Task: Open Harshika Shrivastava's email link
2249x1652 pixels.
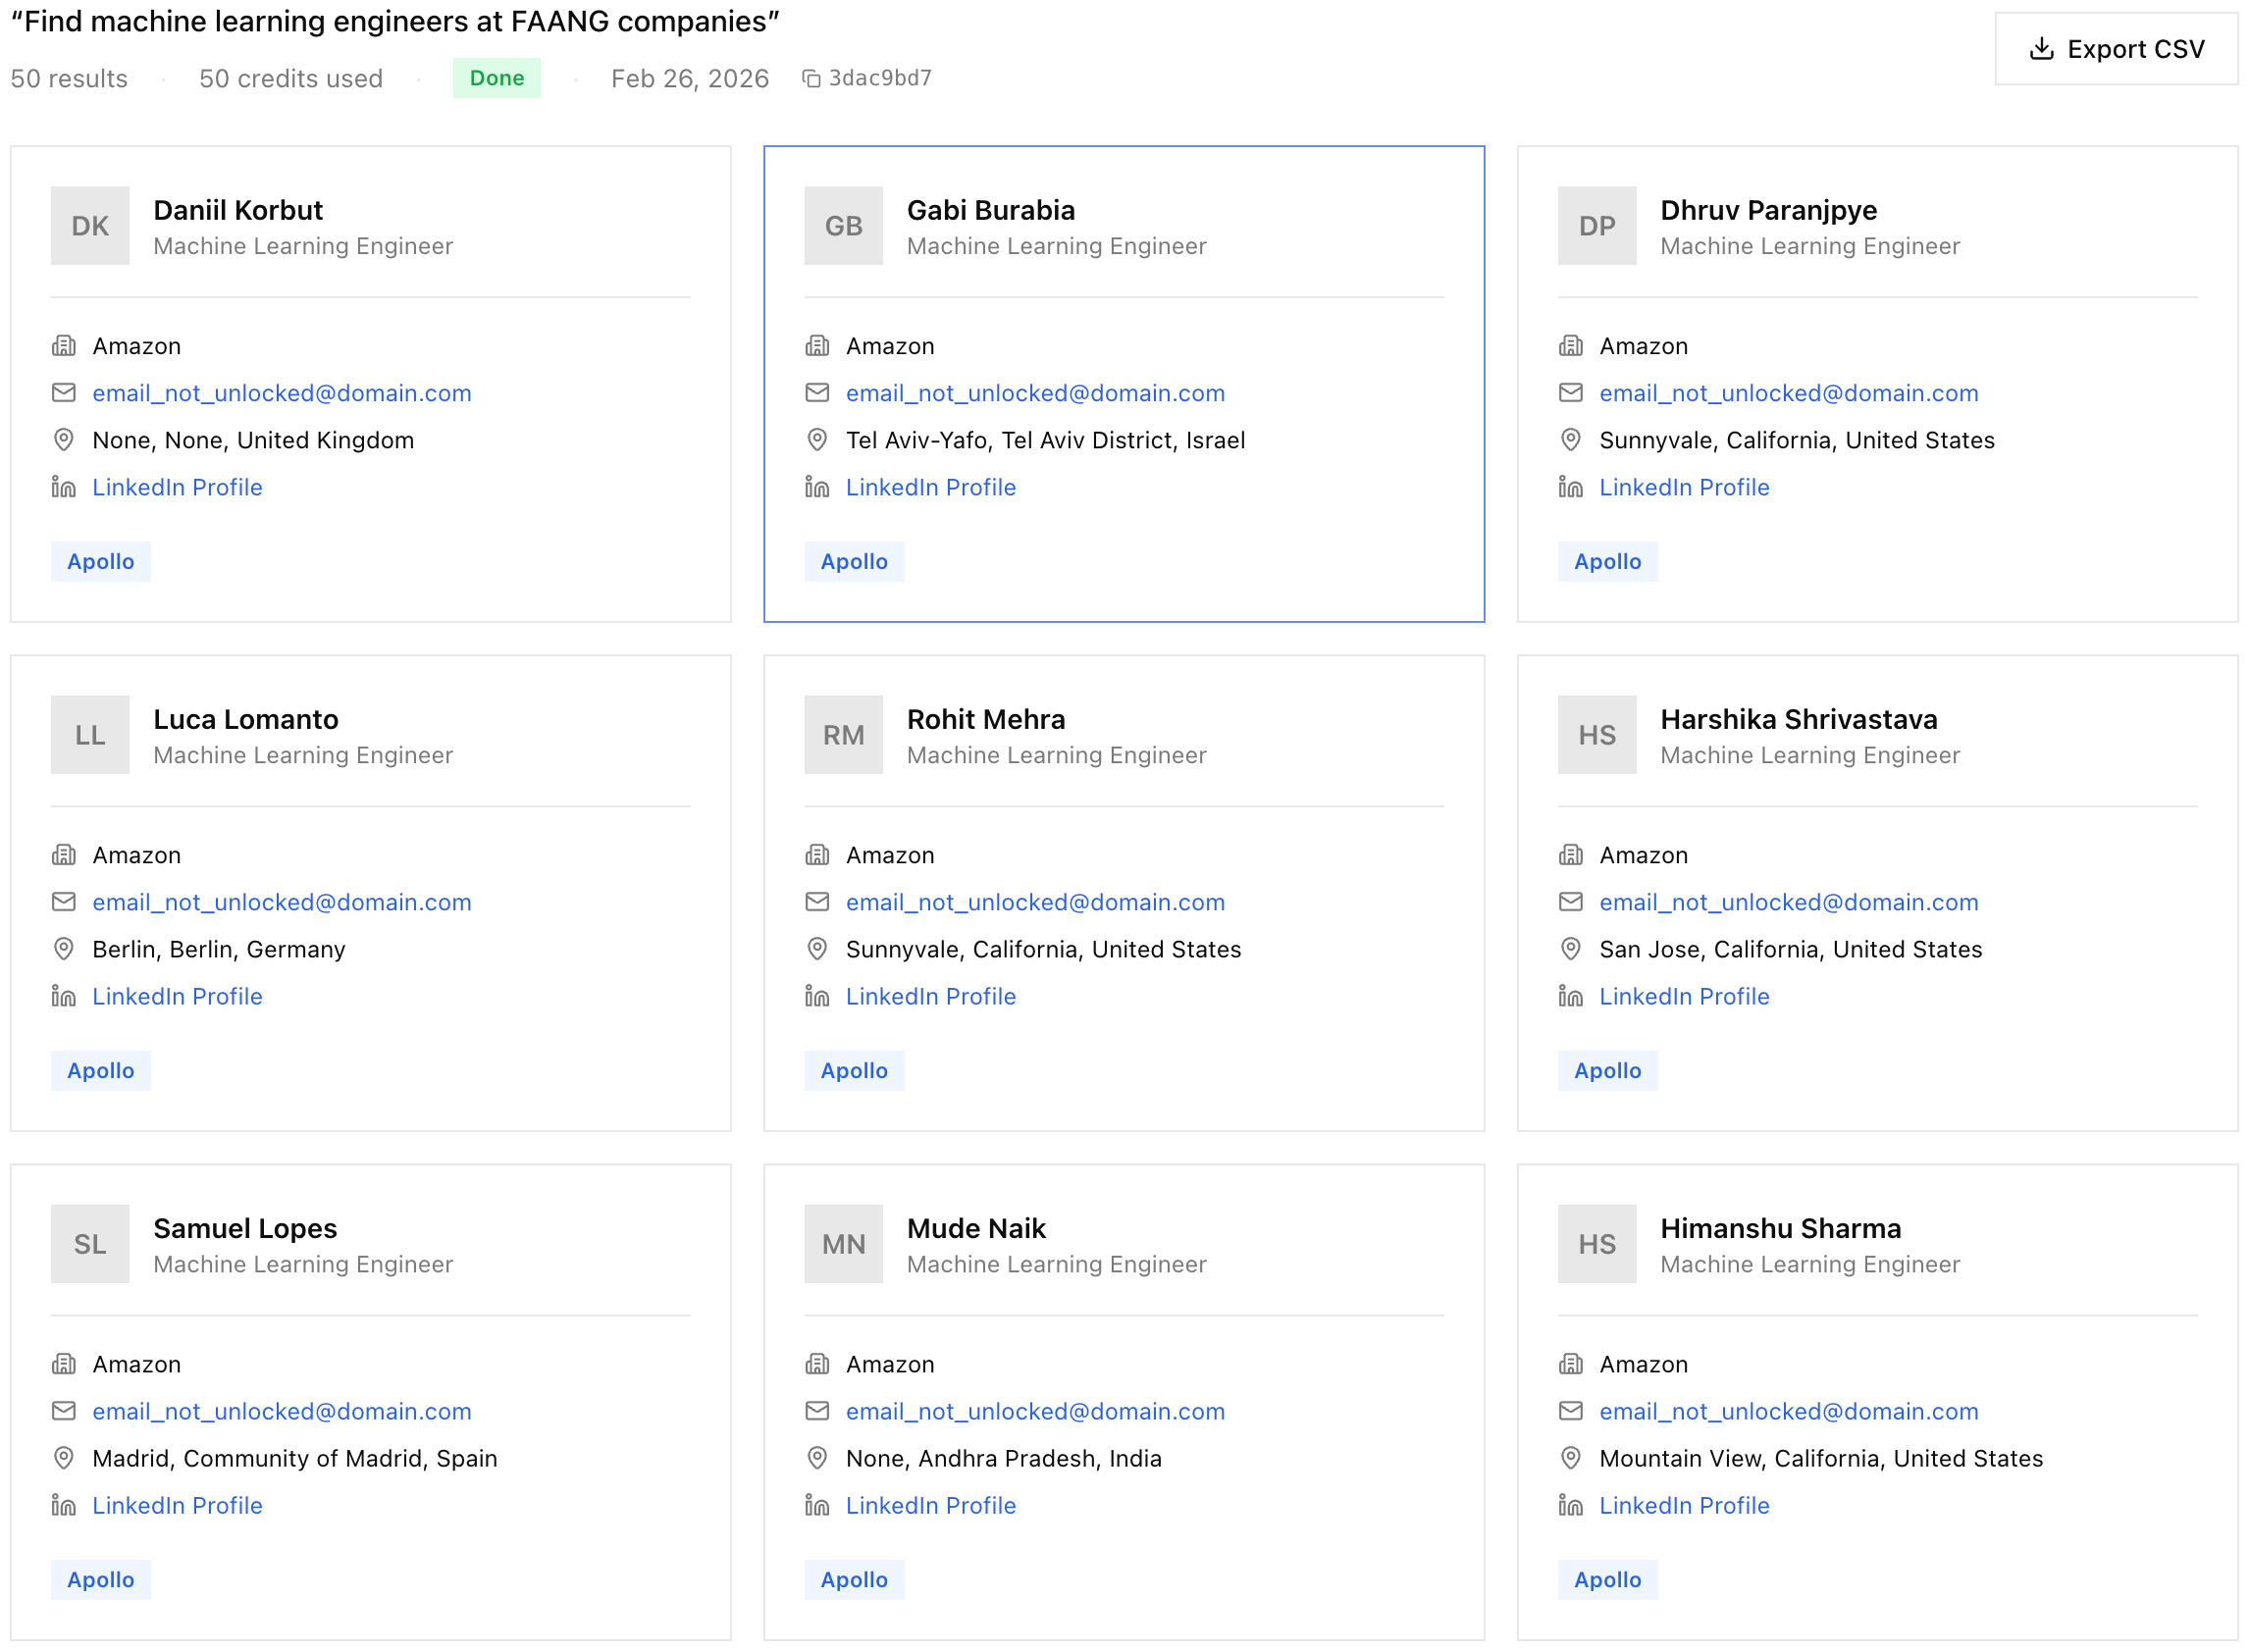Action: [x=1789, y=902]
